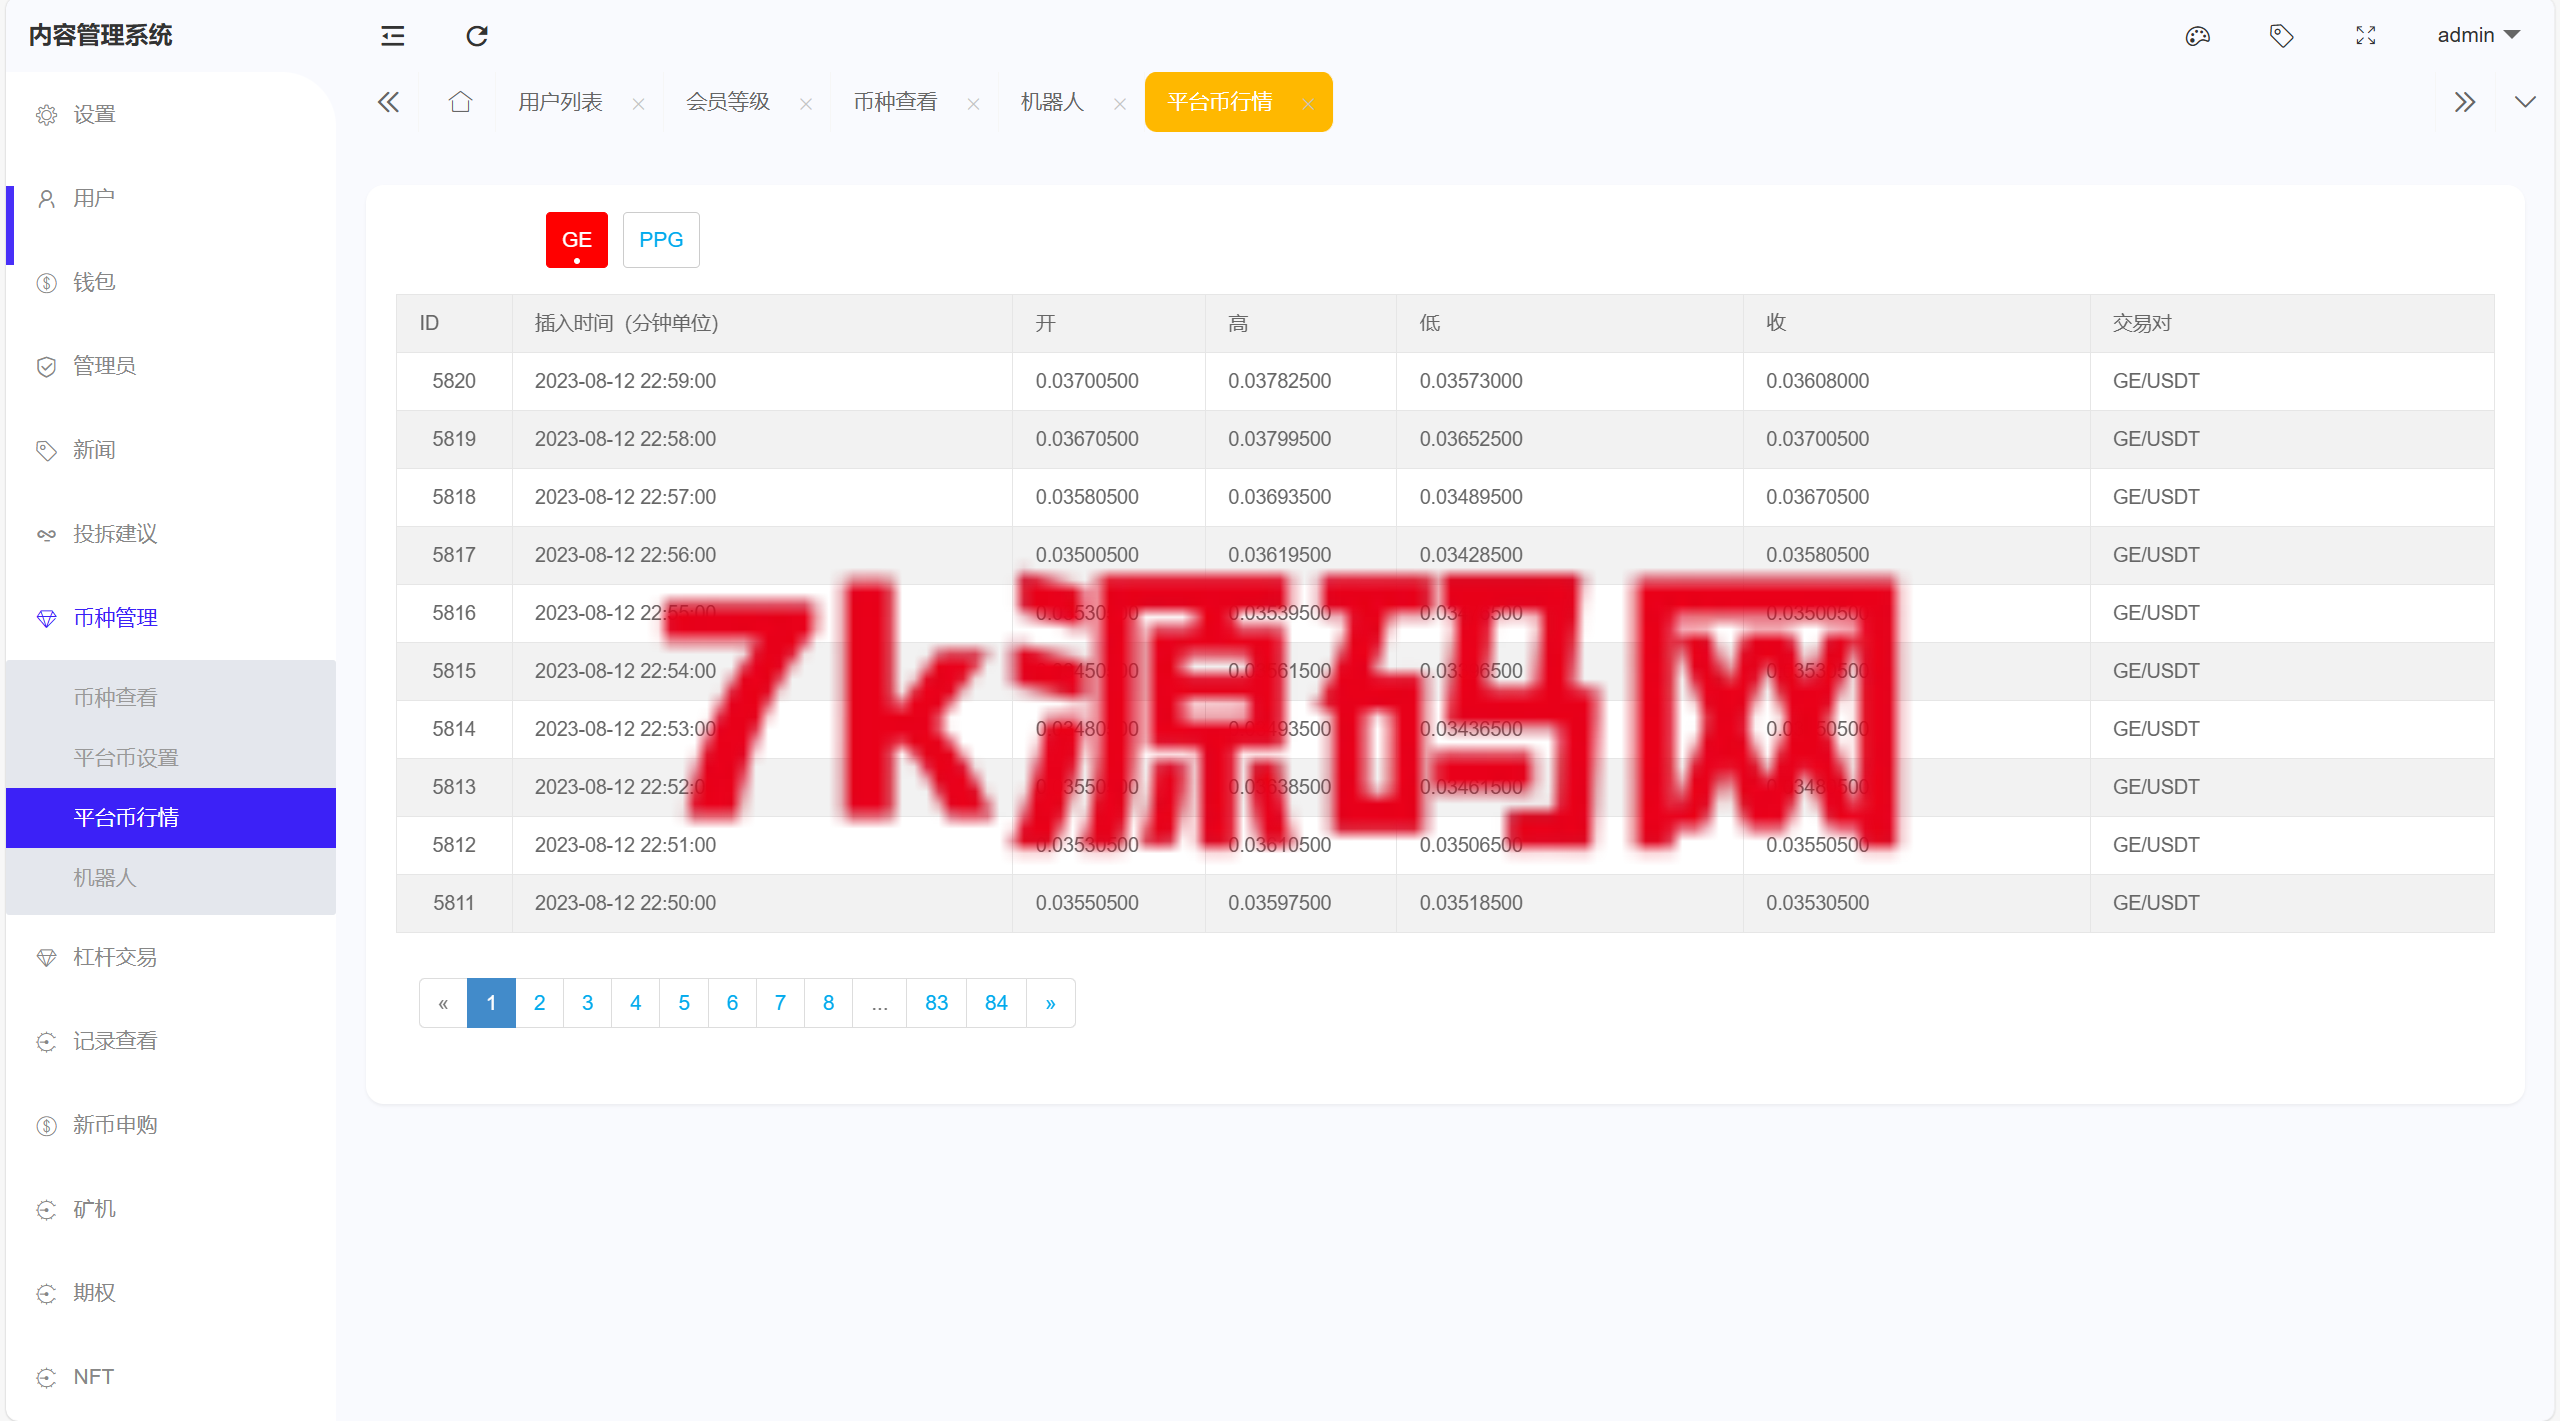Click close value 0.03530500 in row 5811
The image size is (2560, 1421).
(1817, 903)
